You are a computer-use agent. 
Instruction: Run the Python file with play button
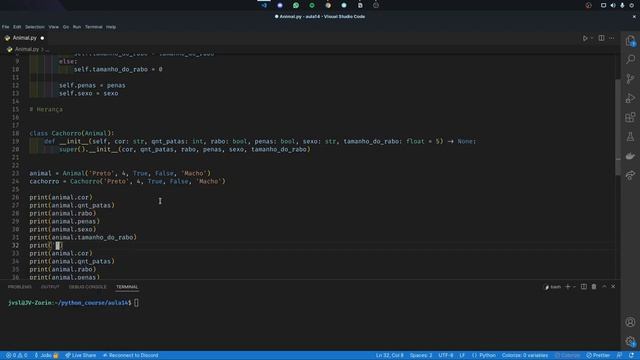coord(585,38)
